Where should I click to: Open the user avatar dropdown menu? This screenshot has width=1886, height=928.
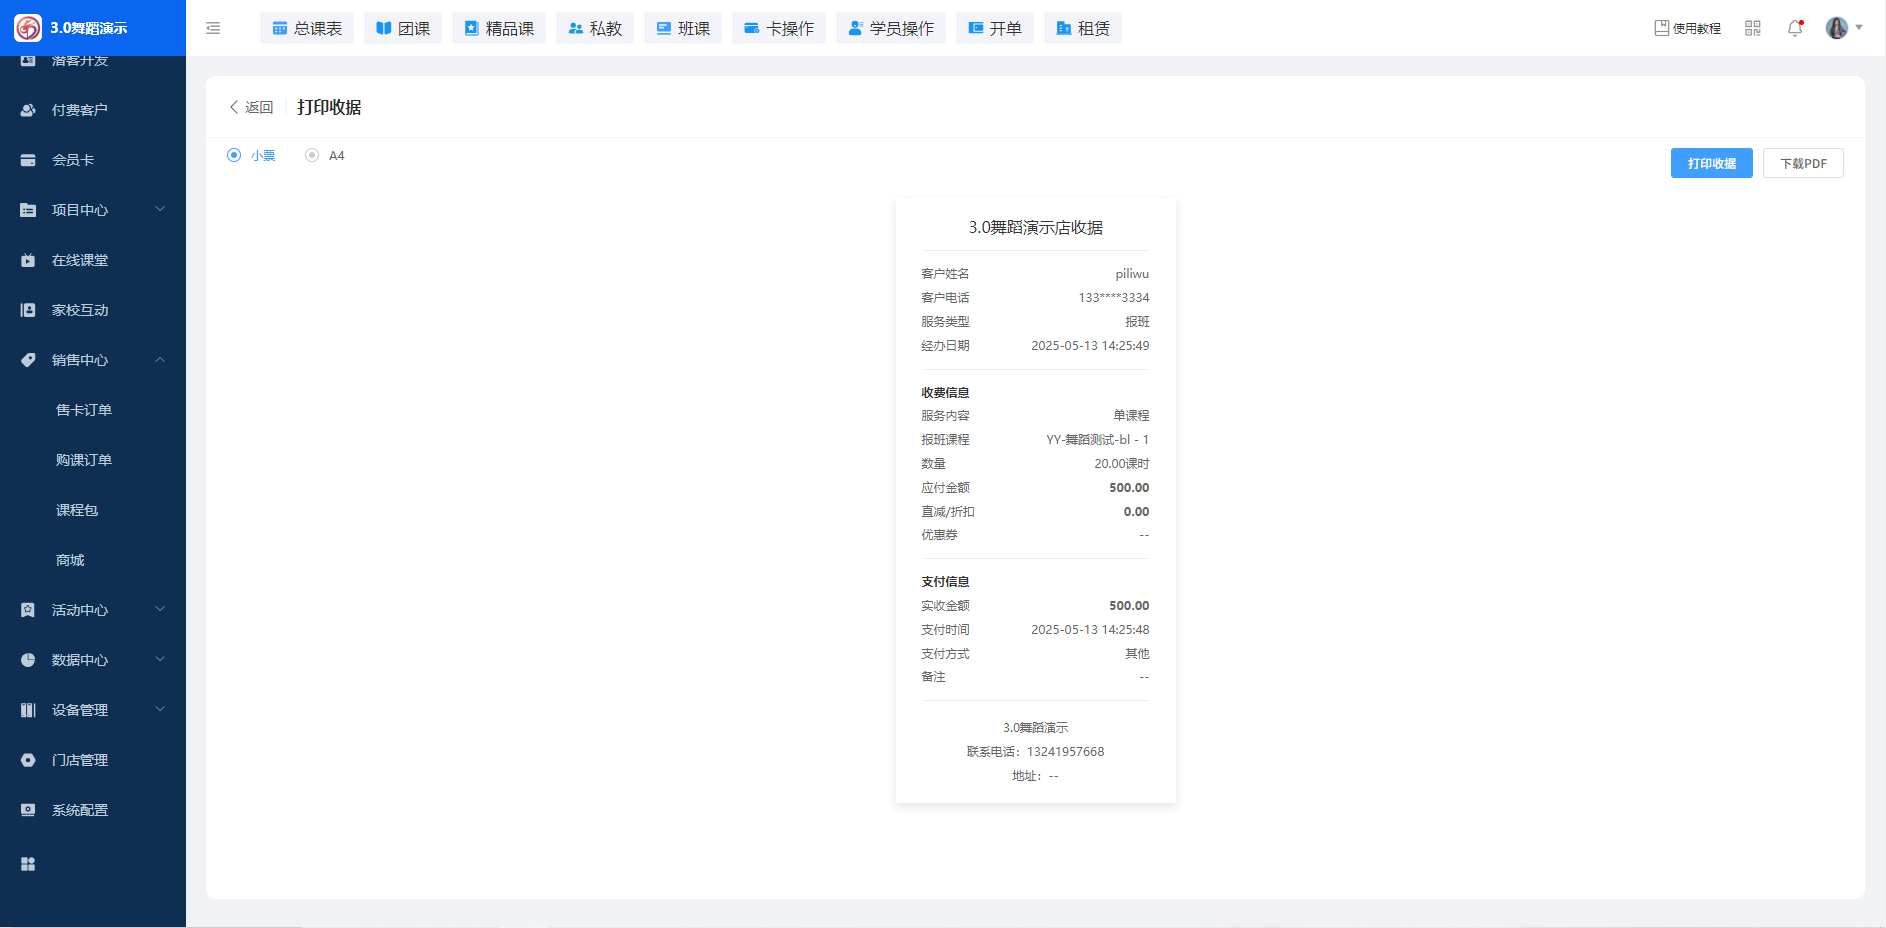(1843, 28)
